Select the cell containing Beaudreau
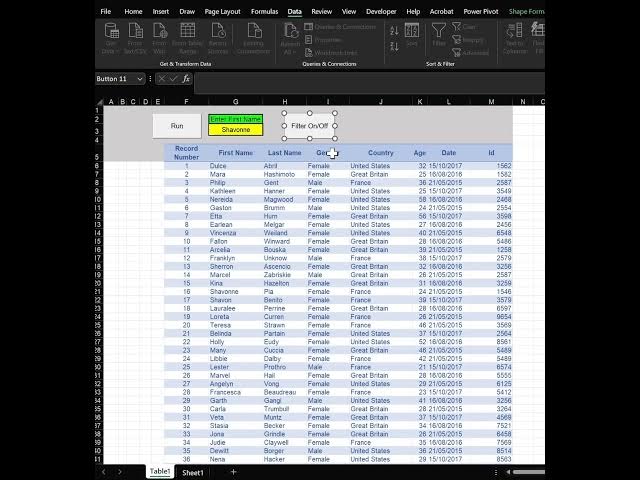 pyautogui.click(x=284, y=392)
